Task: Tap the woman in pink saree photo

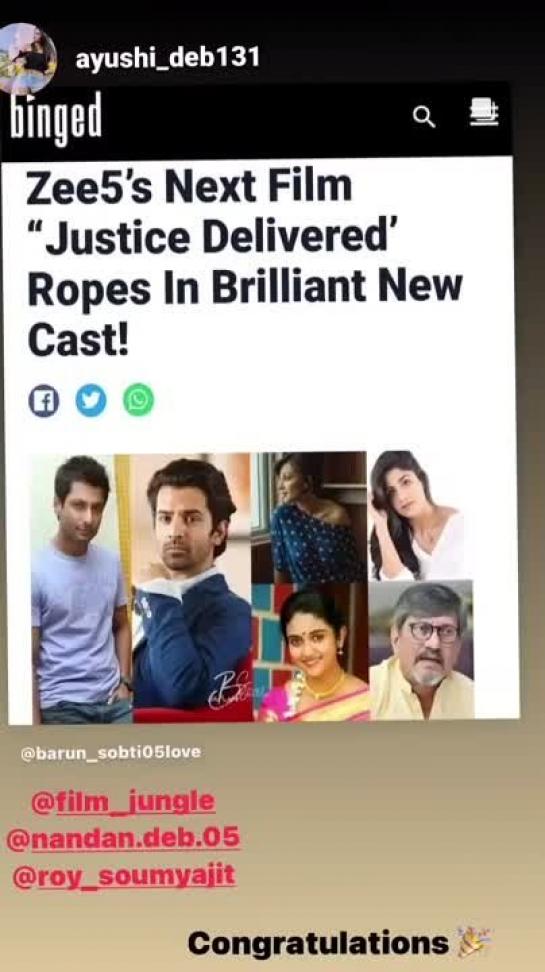Action: pyautogui.click(x=314, y=652)
